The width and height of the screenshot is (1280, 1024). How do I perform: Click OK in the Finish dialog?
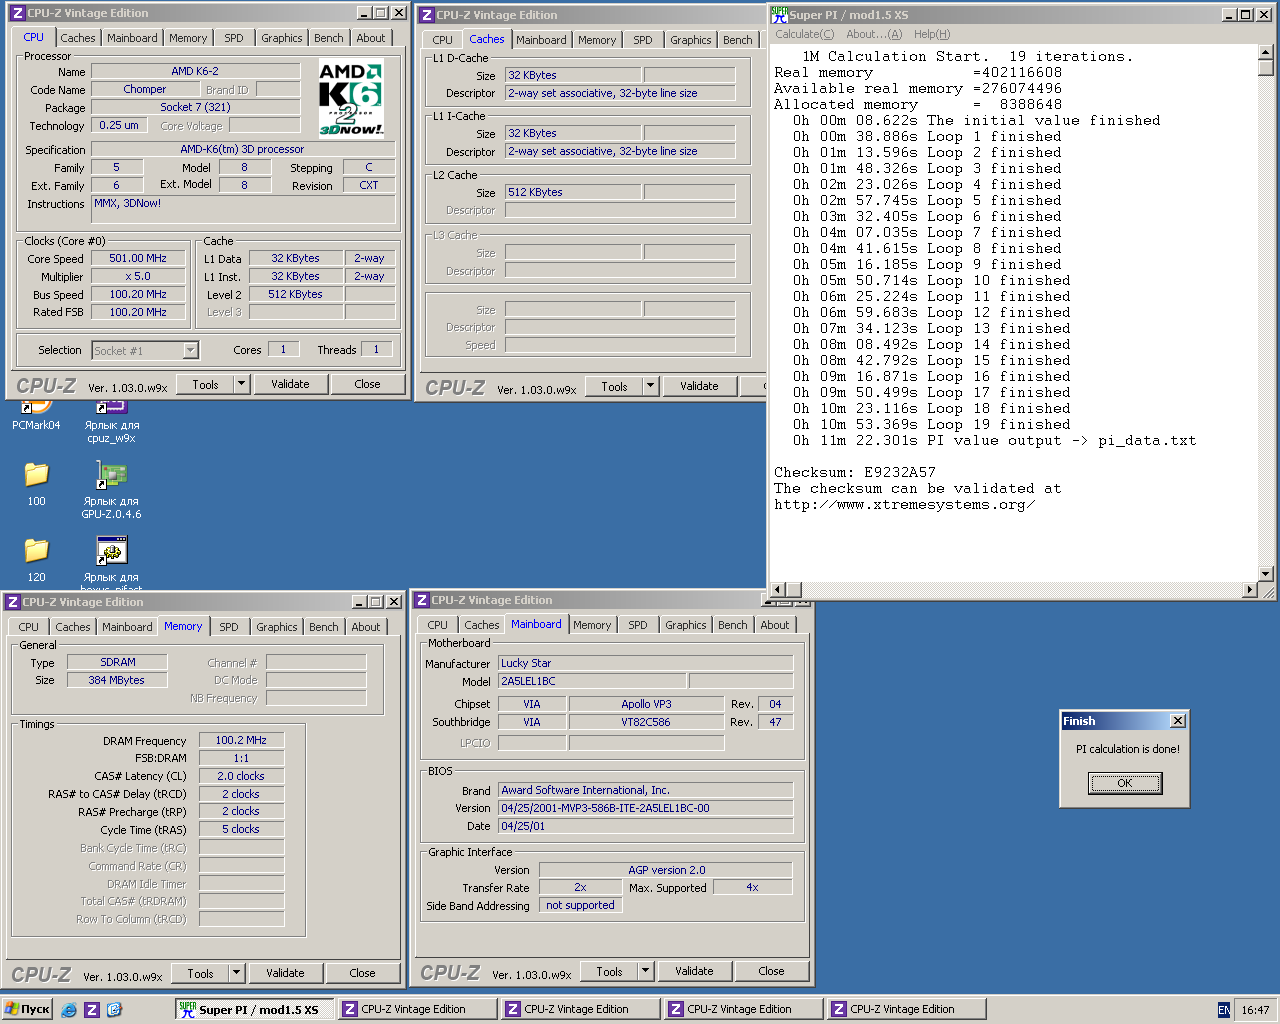pyautogui.click(x=1125, y=783)
